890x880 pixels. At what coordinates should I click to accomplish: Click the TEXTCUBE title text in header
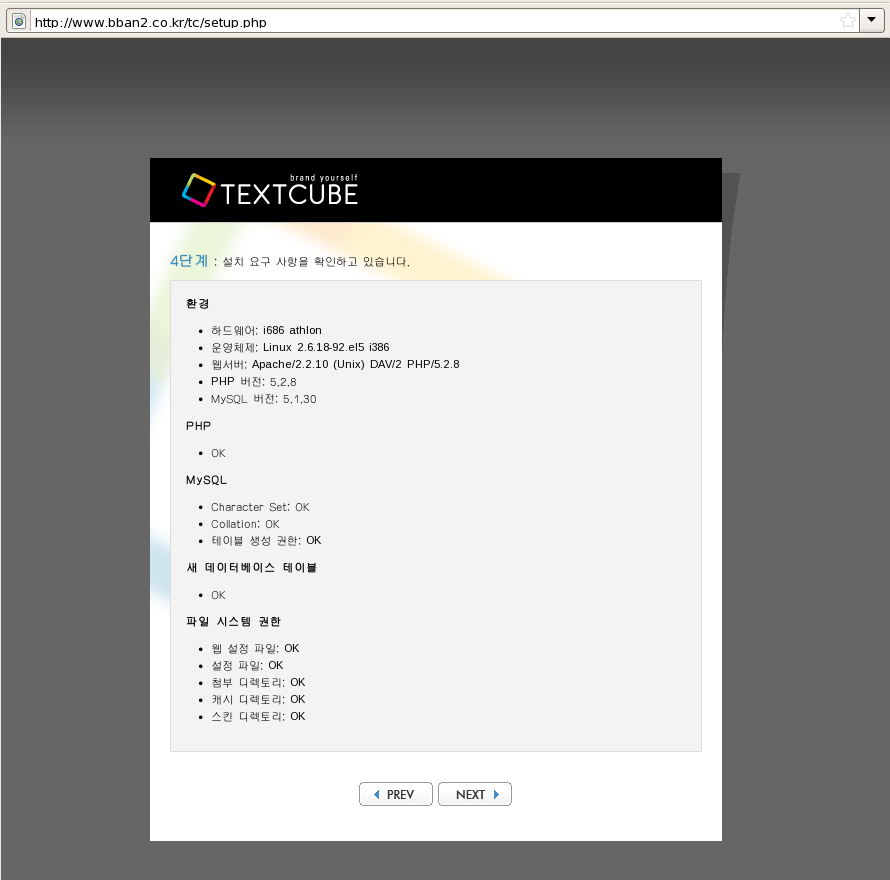[x=289, y=195]
